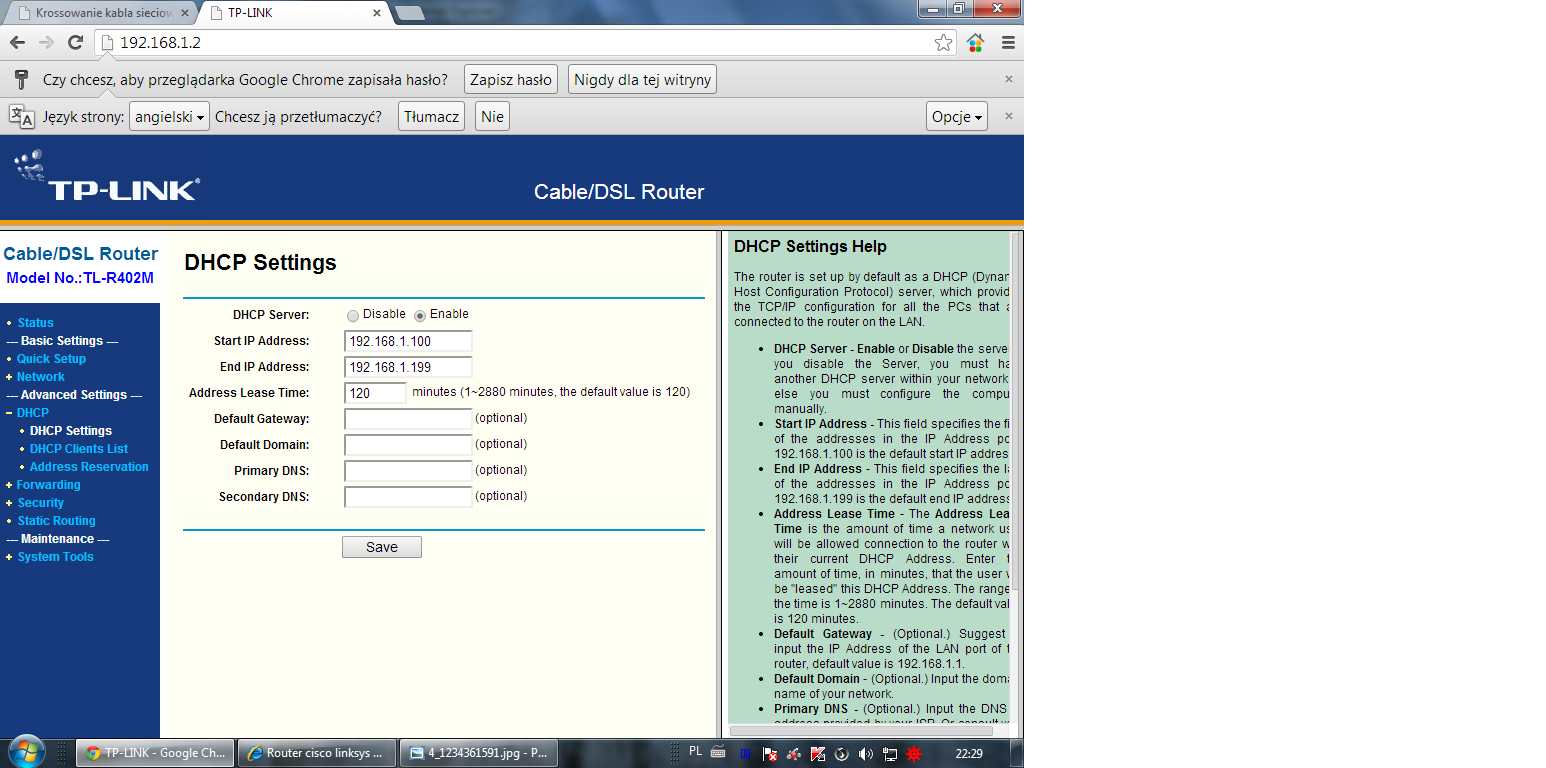Switch to the 'Router cisco linksys' taskbar window
The height and width of the screenshot is (768, 1546).
318,753
